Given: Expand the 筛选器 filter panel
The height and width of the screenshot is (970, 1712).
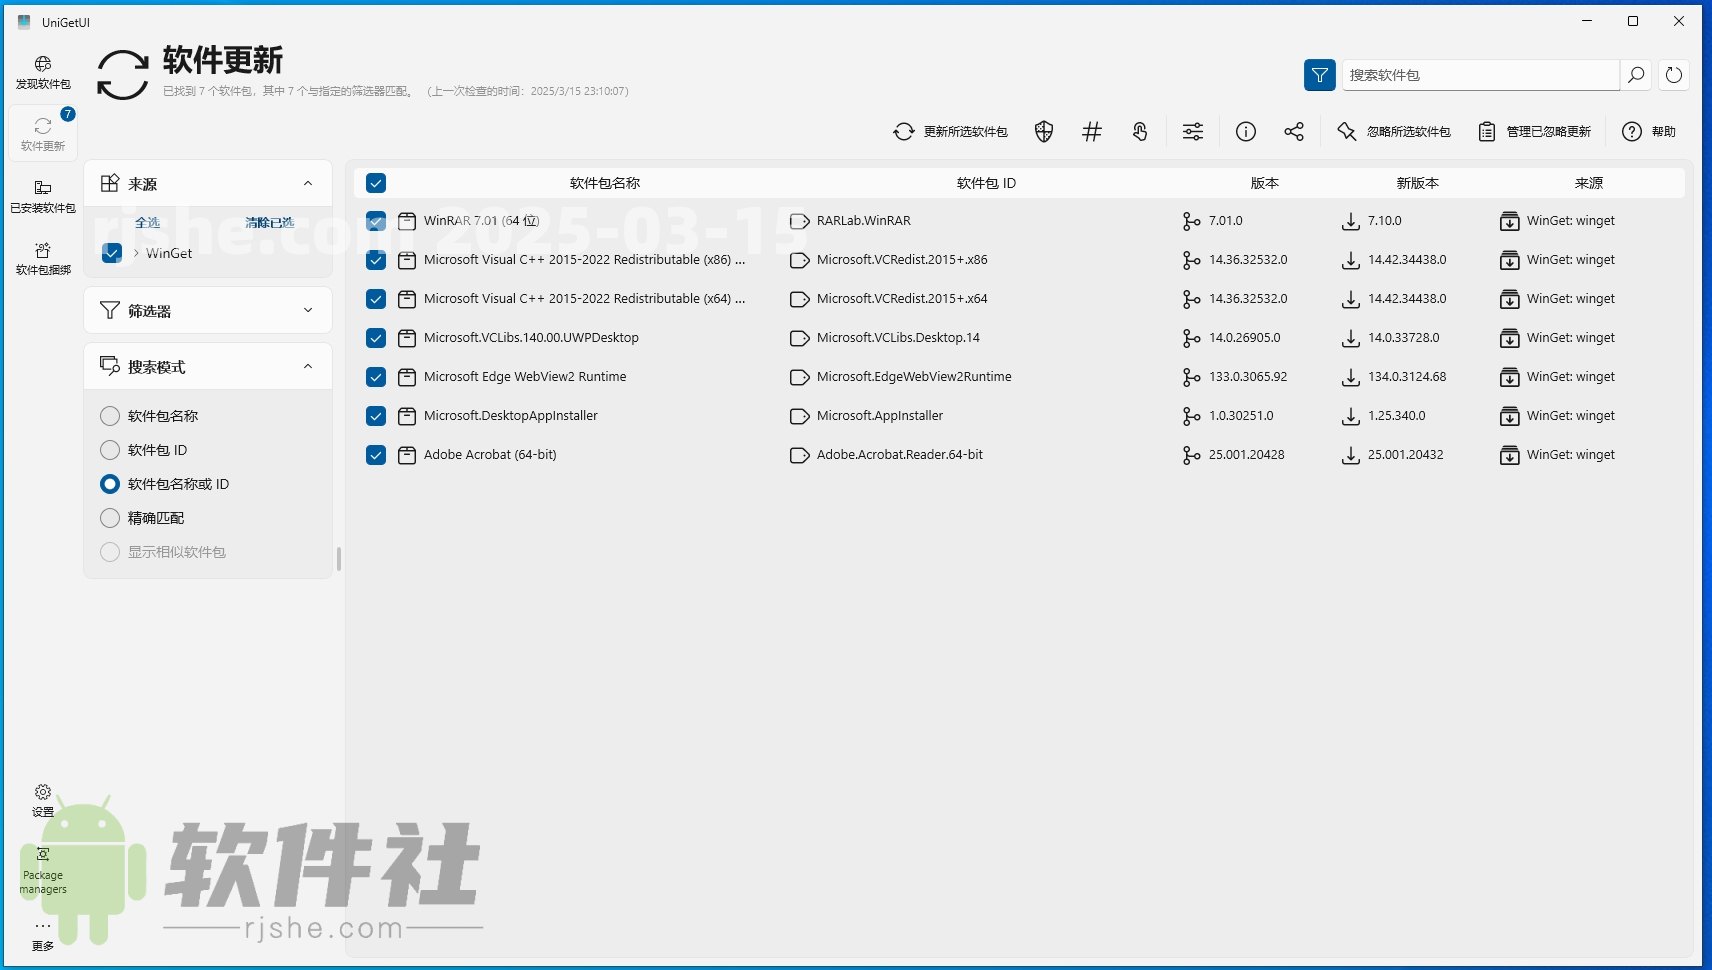Looking at the screenshot, I should [308, 310].
